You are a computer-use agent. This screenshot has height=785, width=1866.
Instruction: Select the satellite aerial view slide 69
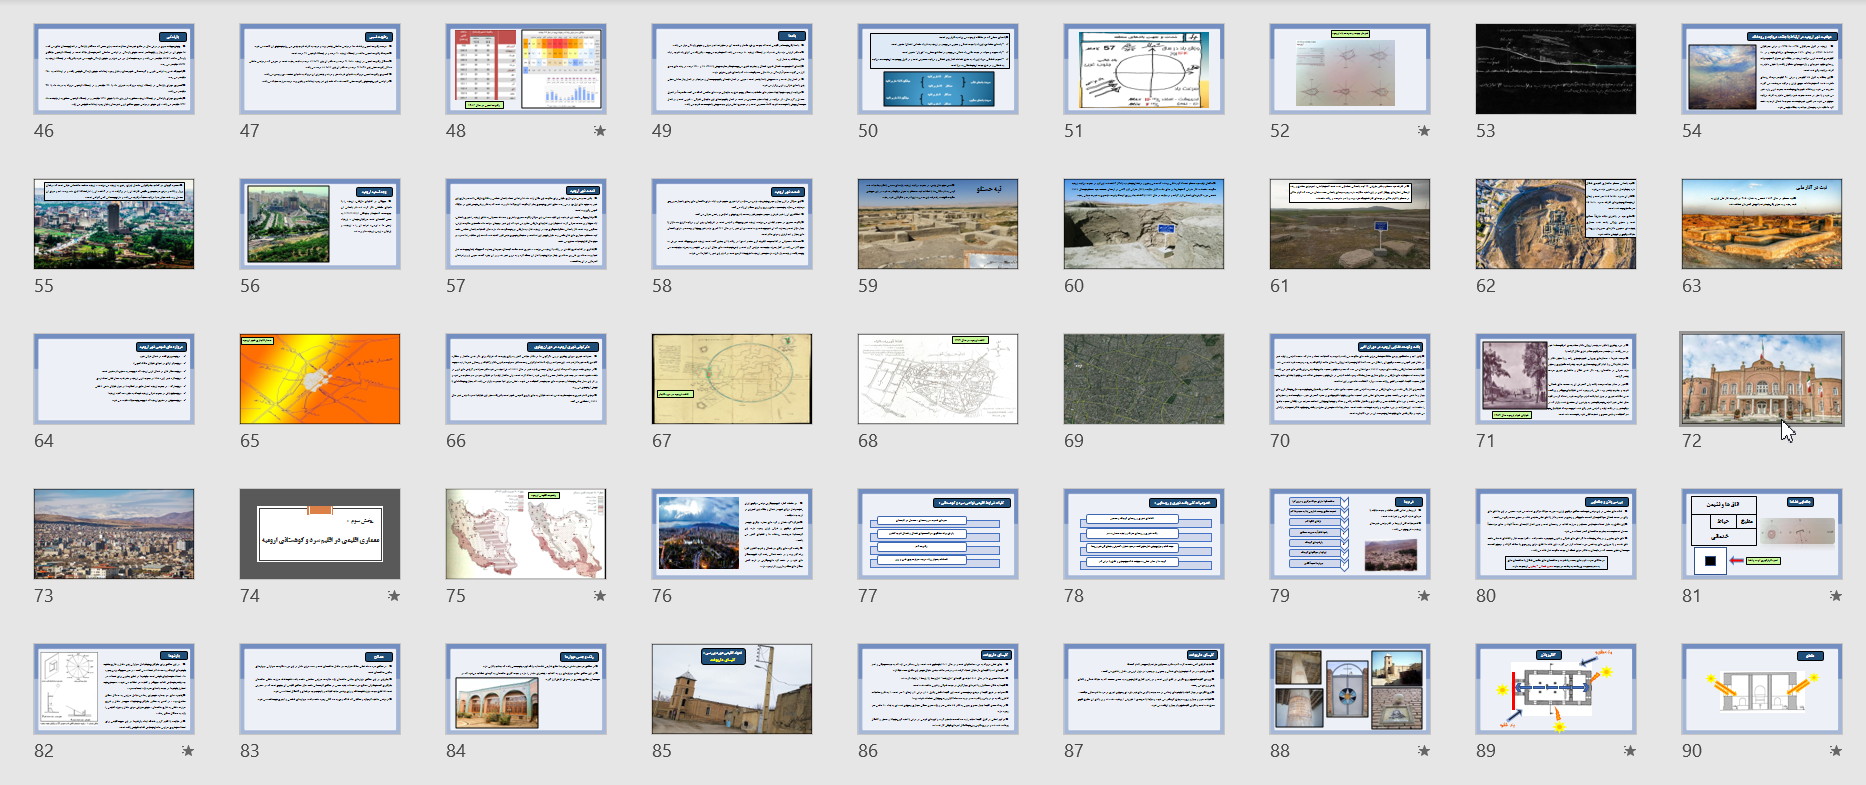[x=1143, y=379]
